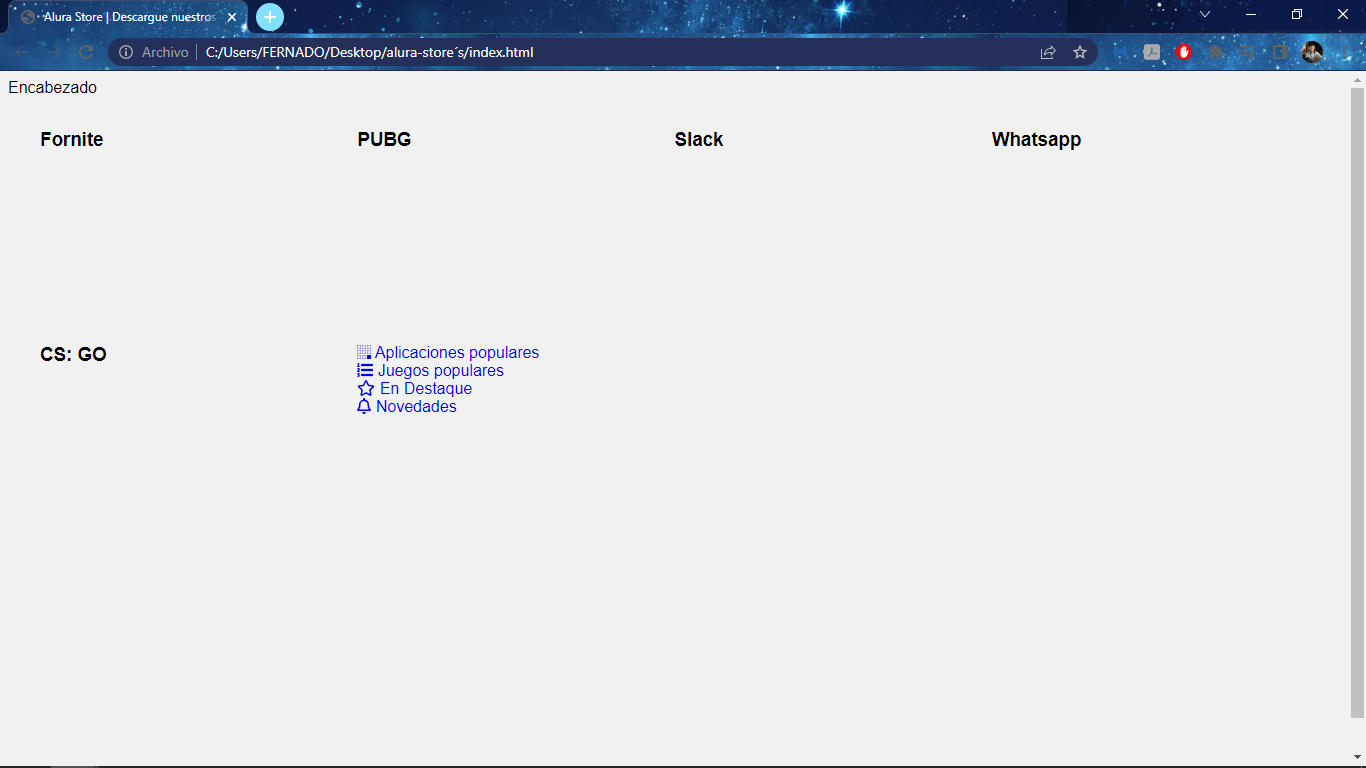The height and width of the screenshot is (768, 1366).
Task: Click the Encabezado text
Action: (52, 87)
